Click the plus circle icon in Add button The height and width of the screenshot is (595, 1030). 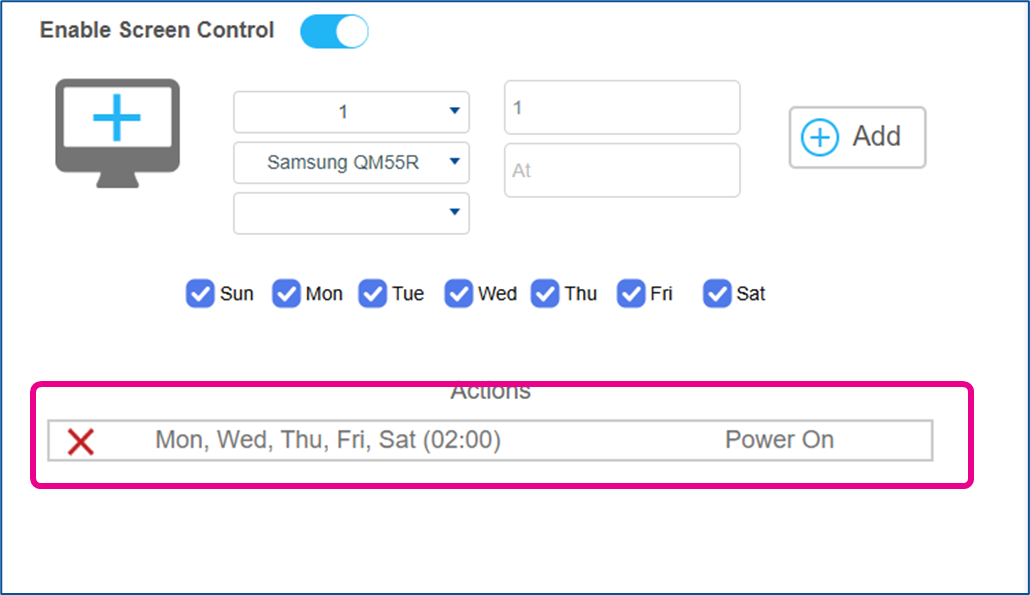pyautogui.click(x=819, y=137)
